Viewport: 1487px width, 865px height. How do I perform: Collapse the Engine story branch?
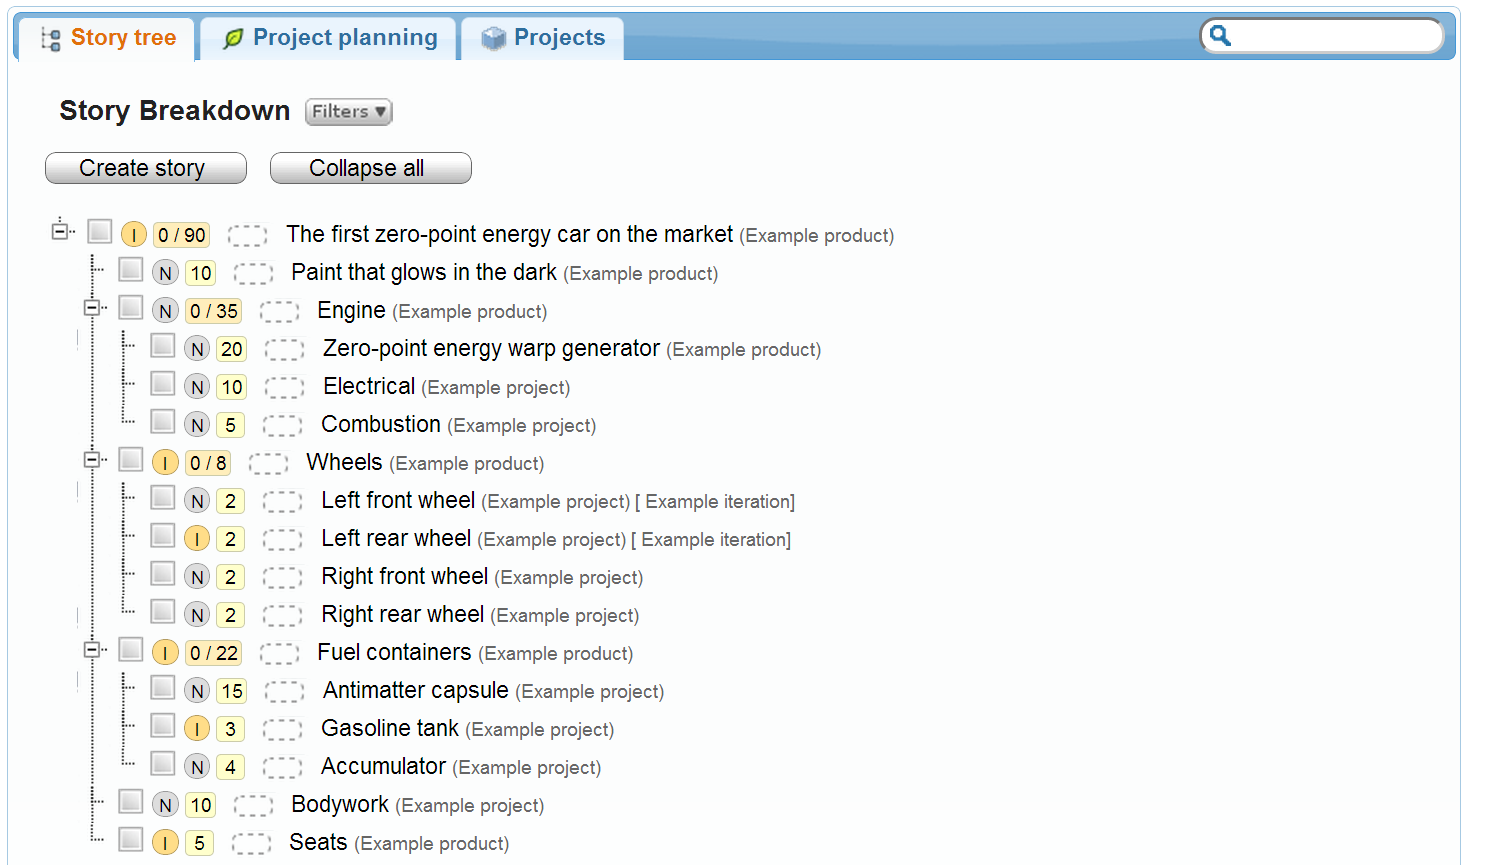92,308
